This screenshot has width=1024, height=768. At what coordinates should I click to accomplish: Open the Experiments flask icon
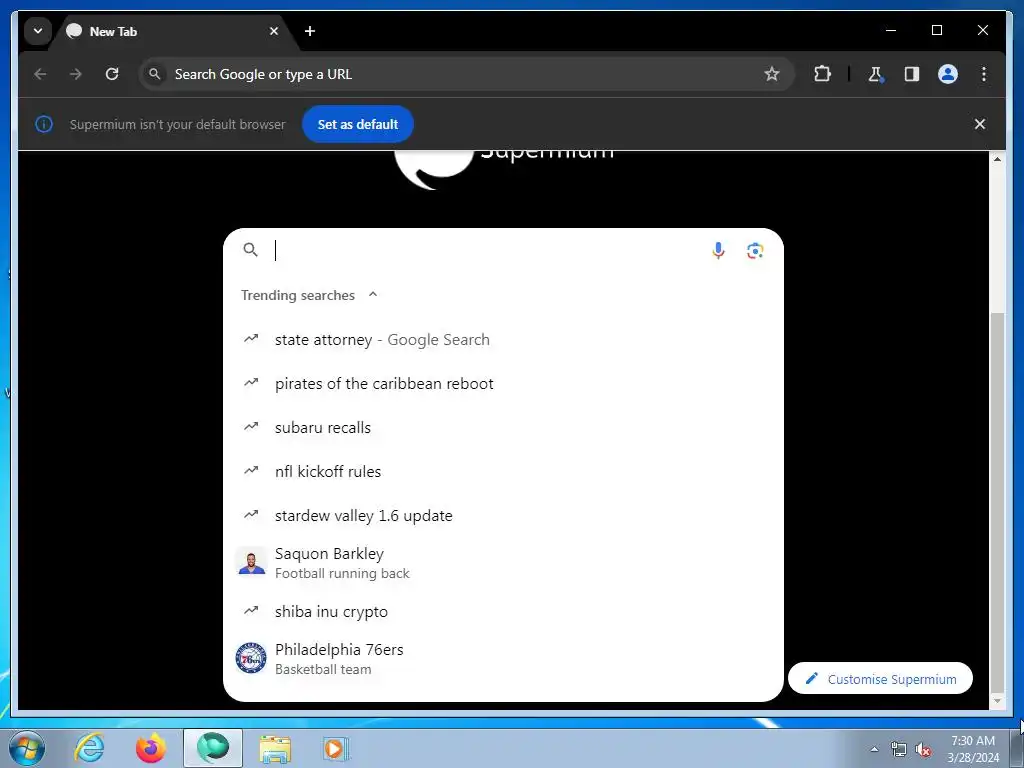[x=876, y=74]
